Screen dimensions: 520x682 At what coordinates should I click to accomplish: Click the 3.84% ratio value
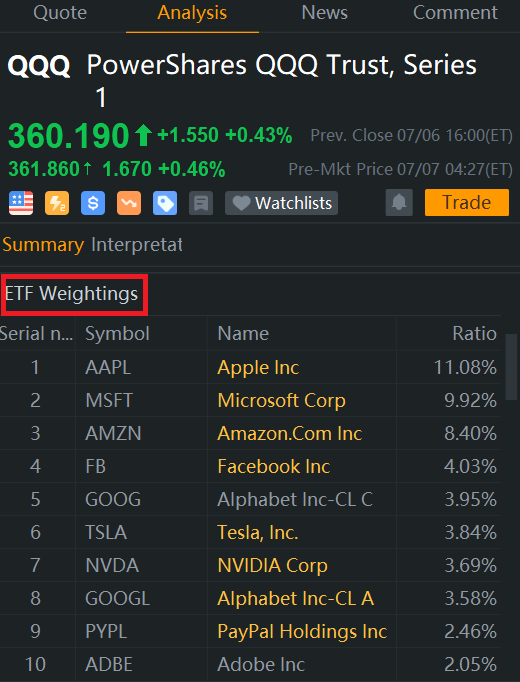[x=470, y=533]
